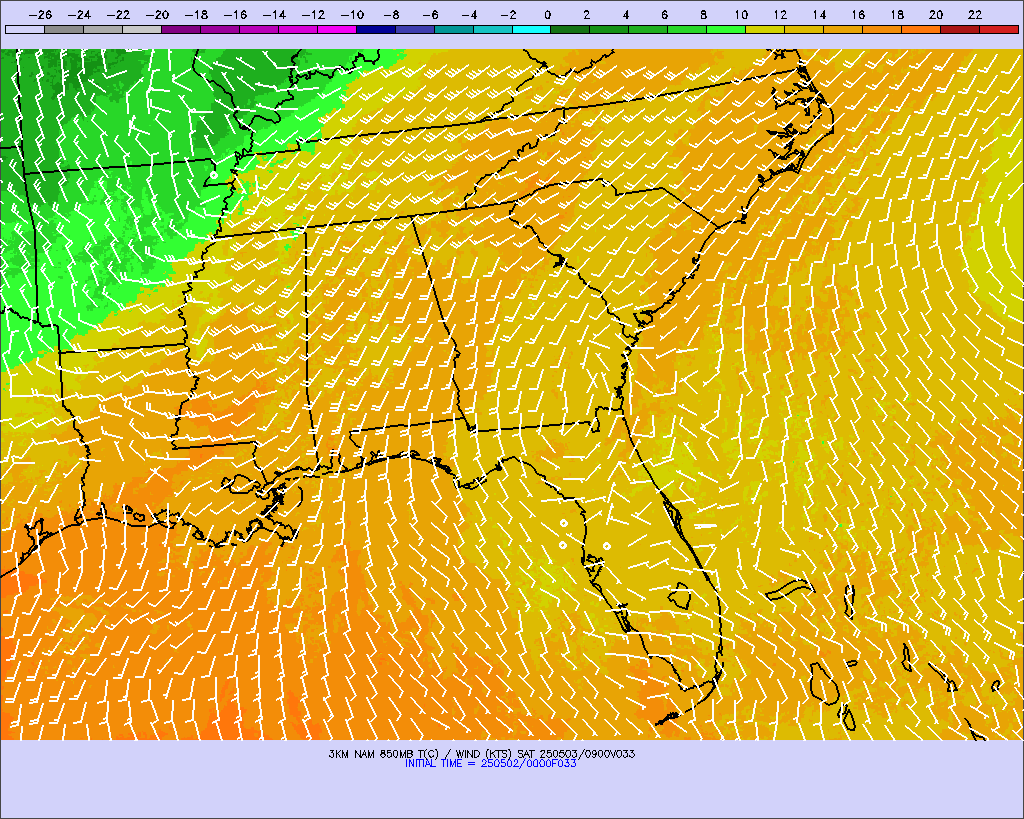Choose the green swatch between 2 and 4
Screen dimensions: 1024x819
(609, 29)
